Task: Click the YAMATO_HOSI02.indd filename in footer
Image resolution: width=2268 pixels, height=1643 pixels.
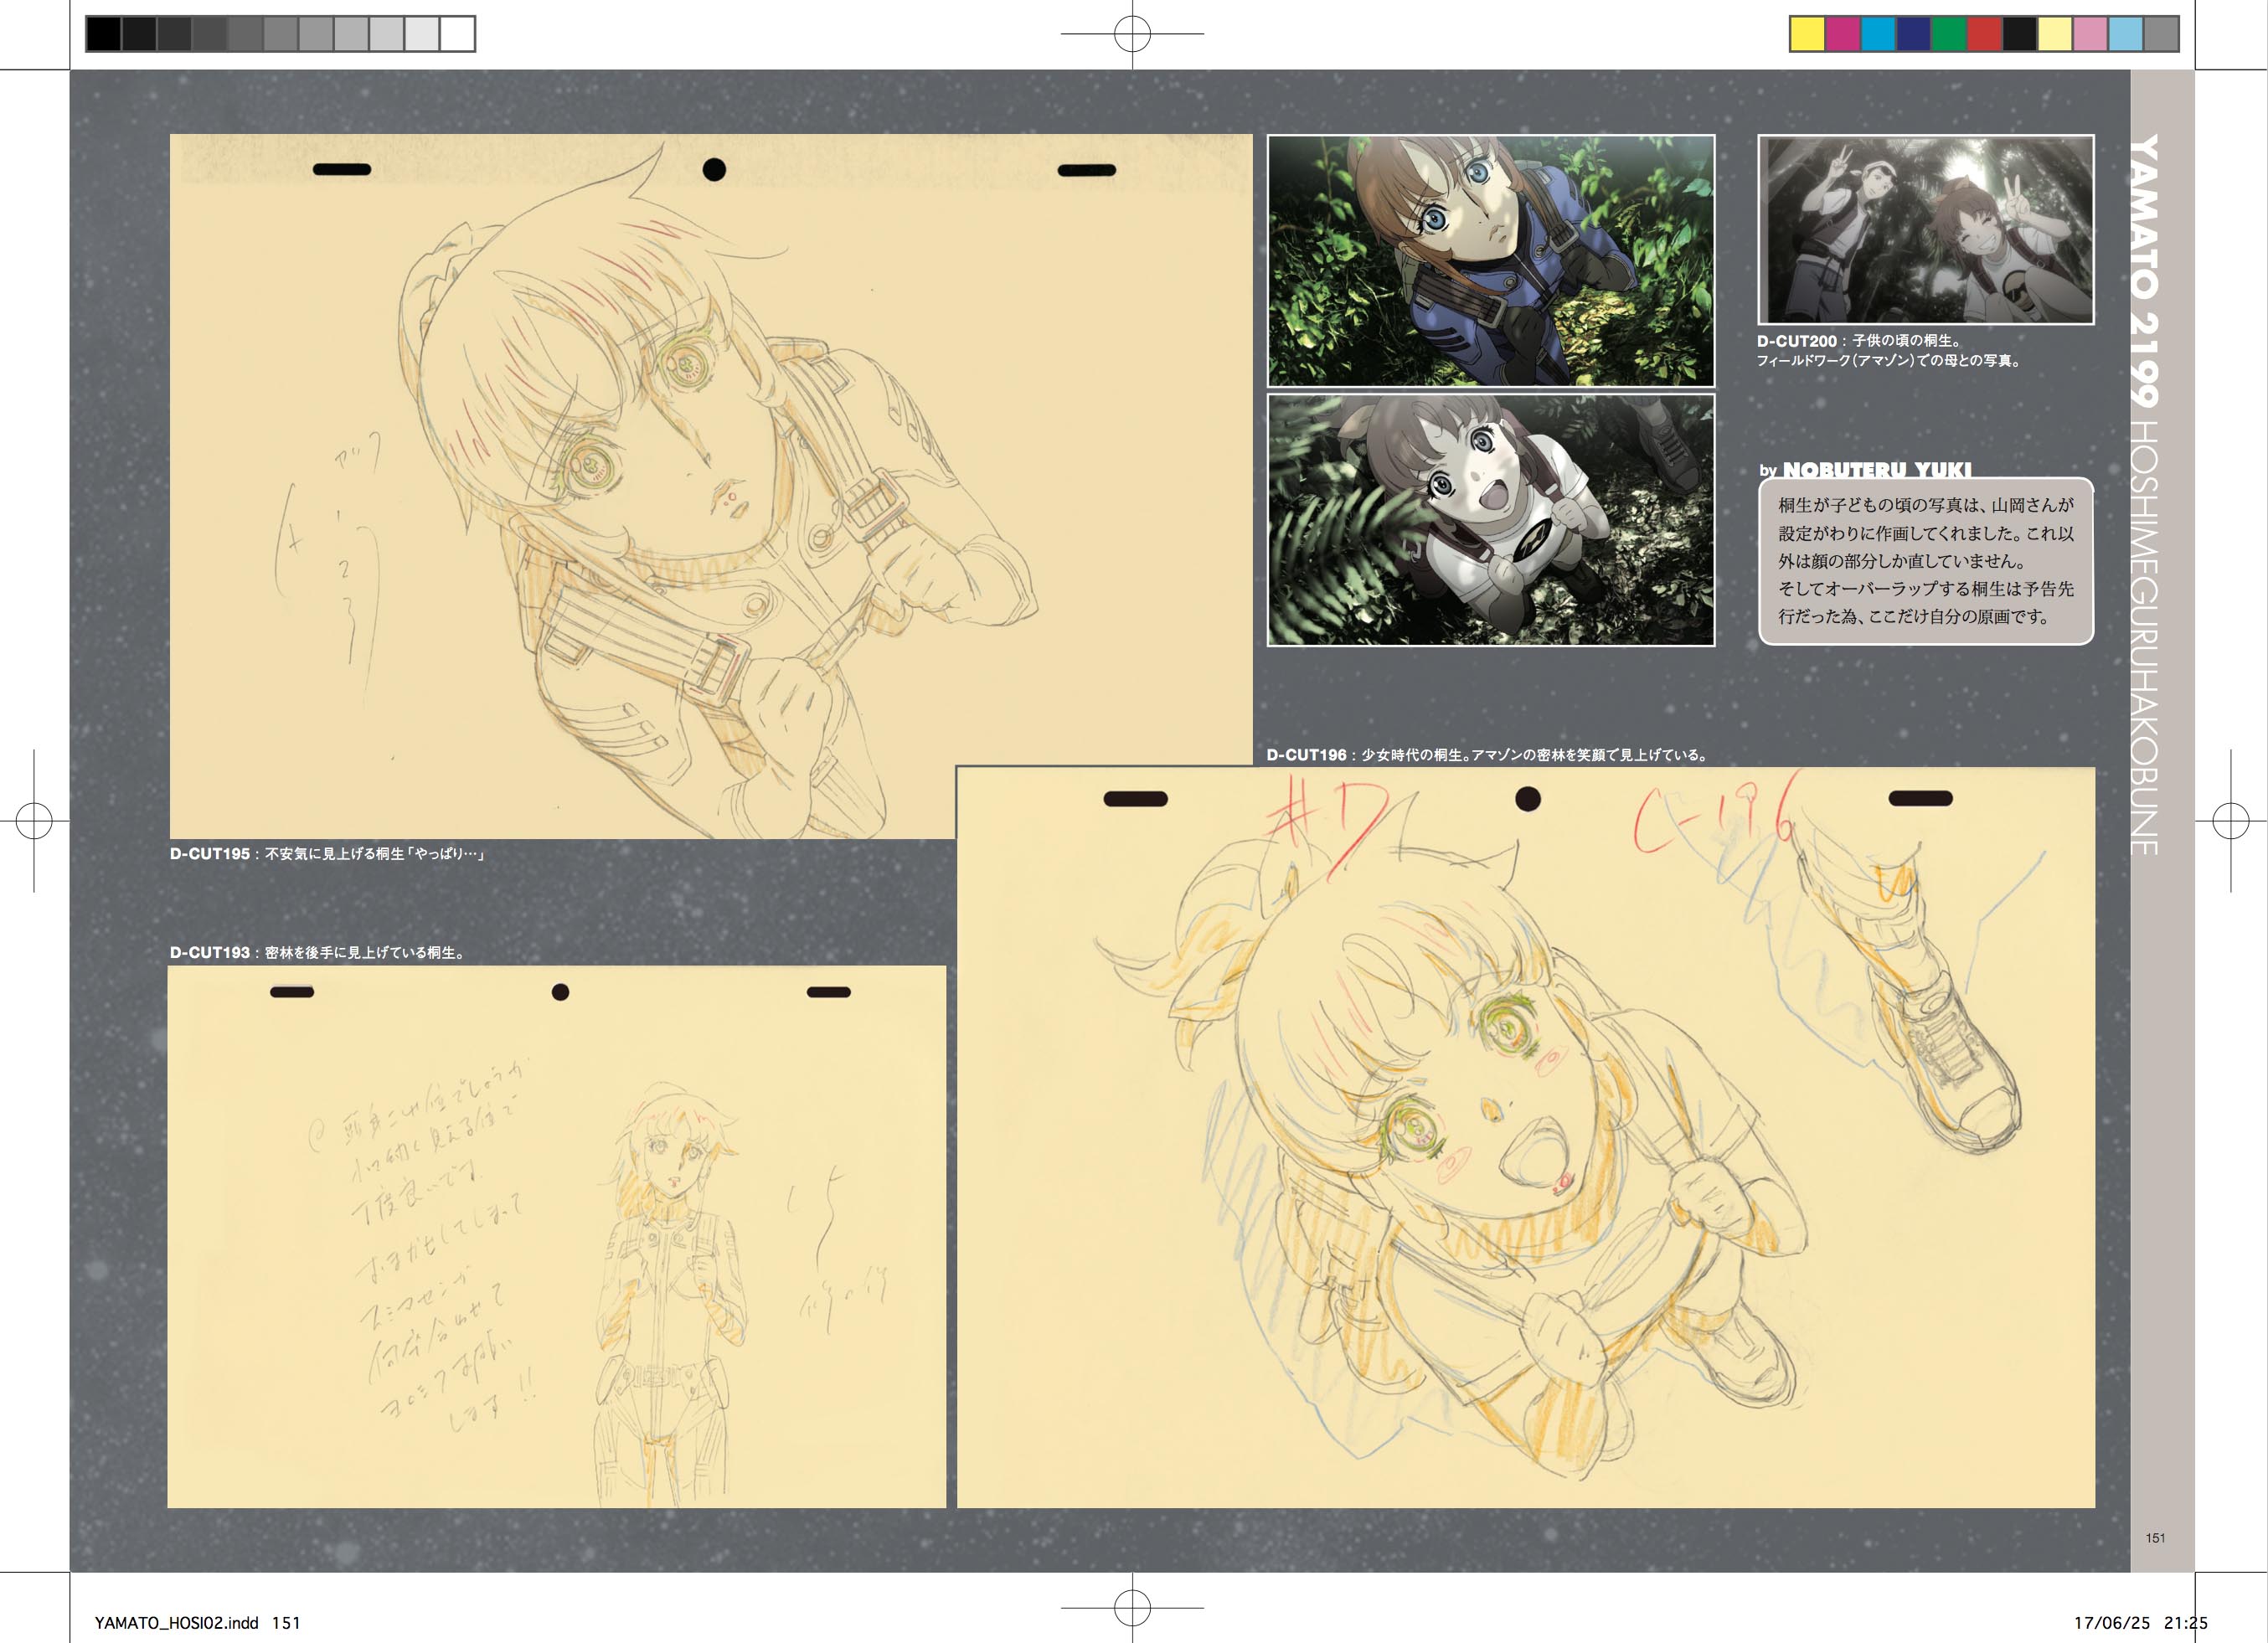Action: (x=177, y=1623)
